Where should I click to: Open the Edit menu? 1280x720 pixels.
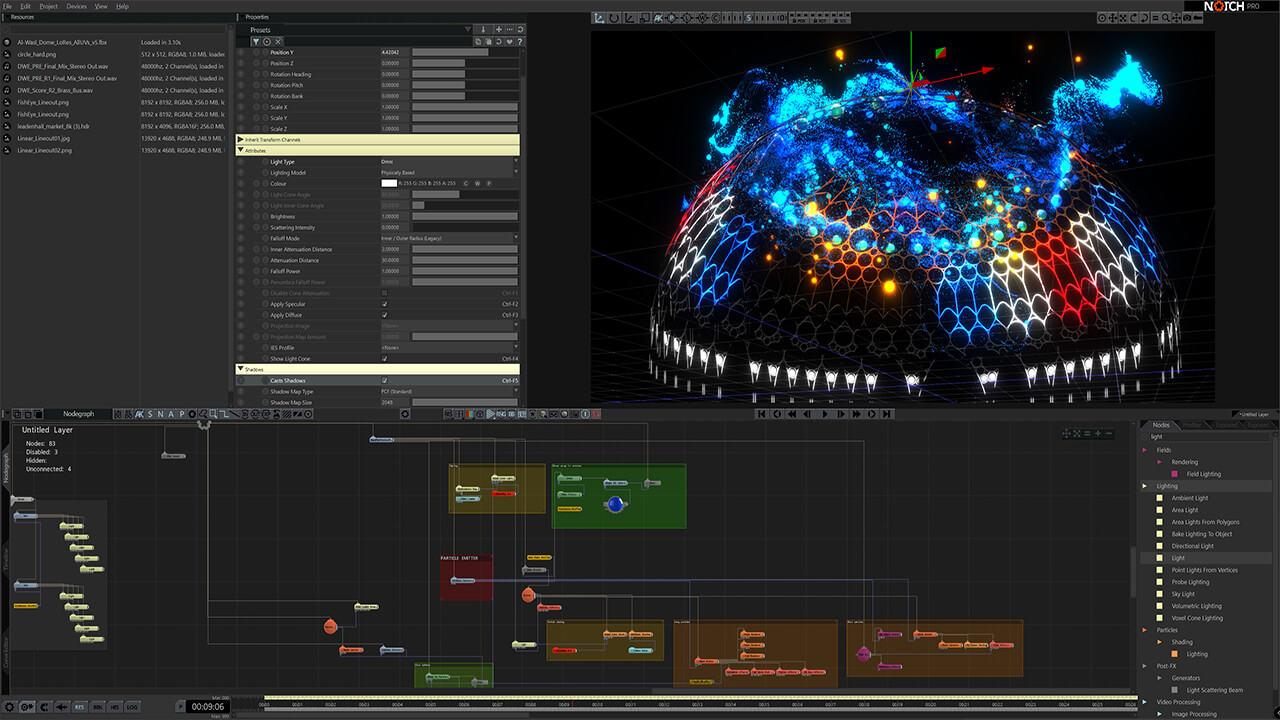[x=26, y=6]
